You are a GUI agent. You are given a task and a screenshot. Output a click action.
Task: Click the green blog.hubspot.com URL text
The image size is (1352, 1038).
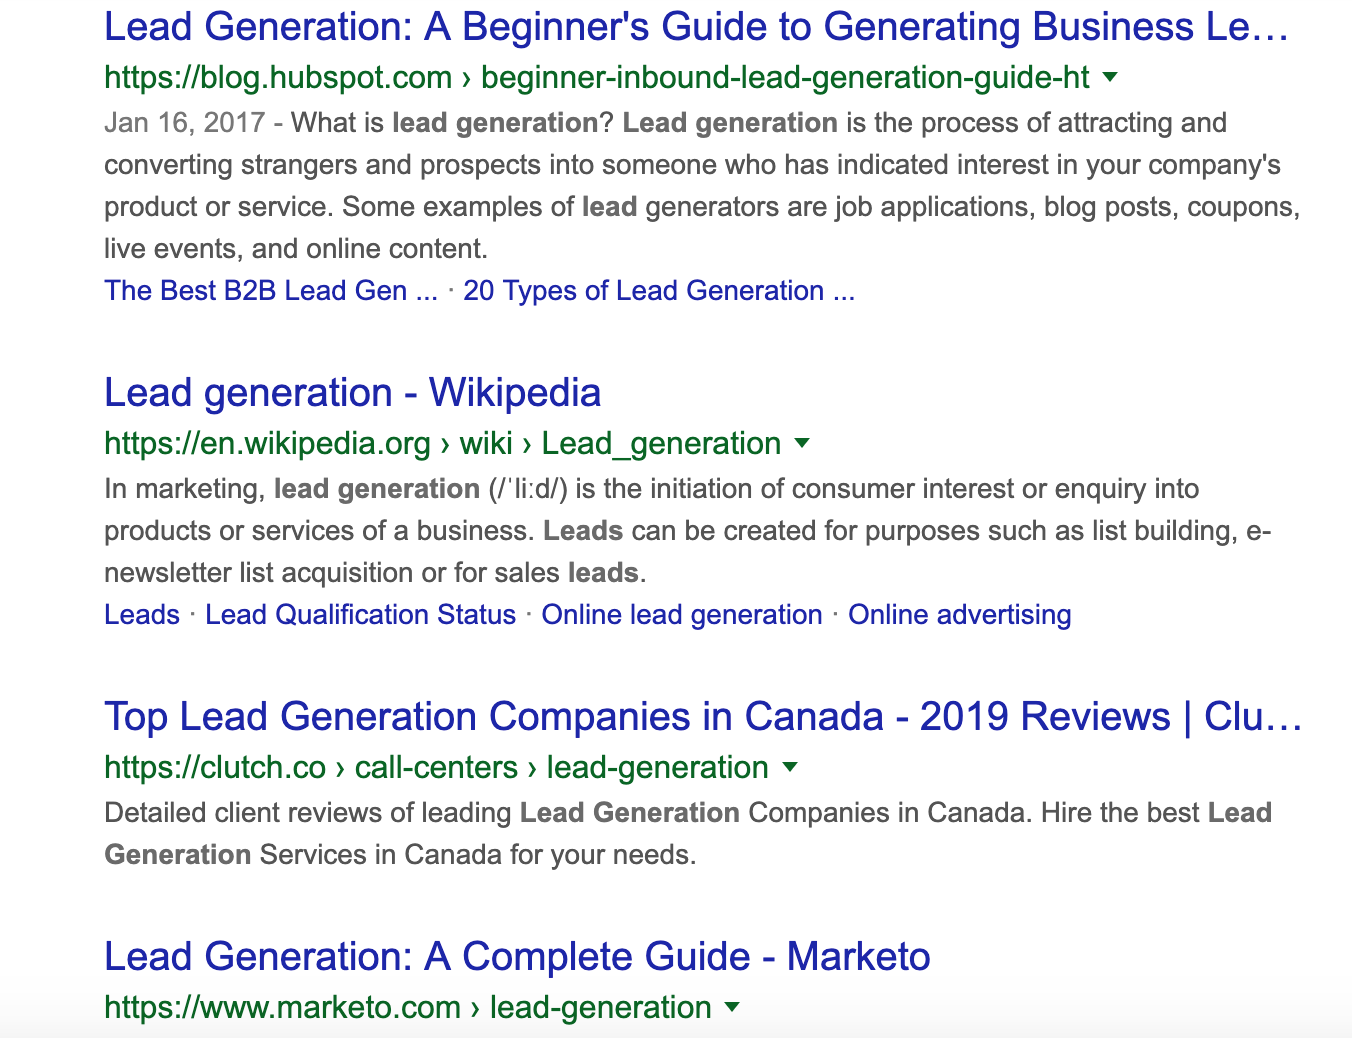coord(597,78)
